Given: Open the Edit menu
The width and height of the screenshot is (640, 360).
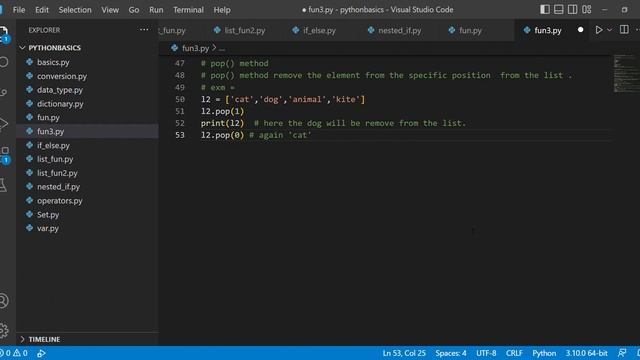Looking at the screenshot, I should click(42, 10).
